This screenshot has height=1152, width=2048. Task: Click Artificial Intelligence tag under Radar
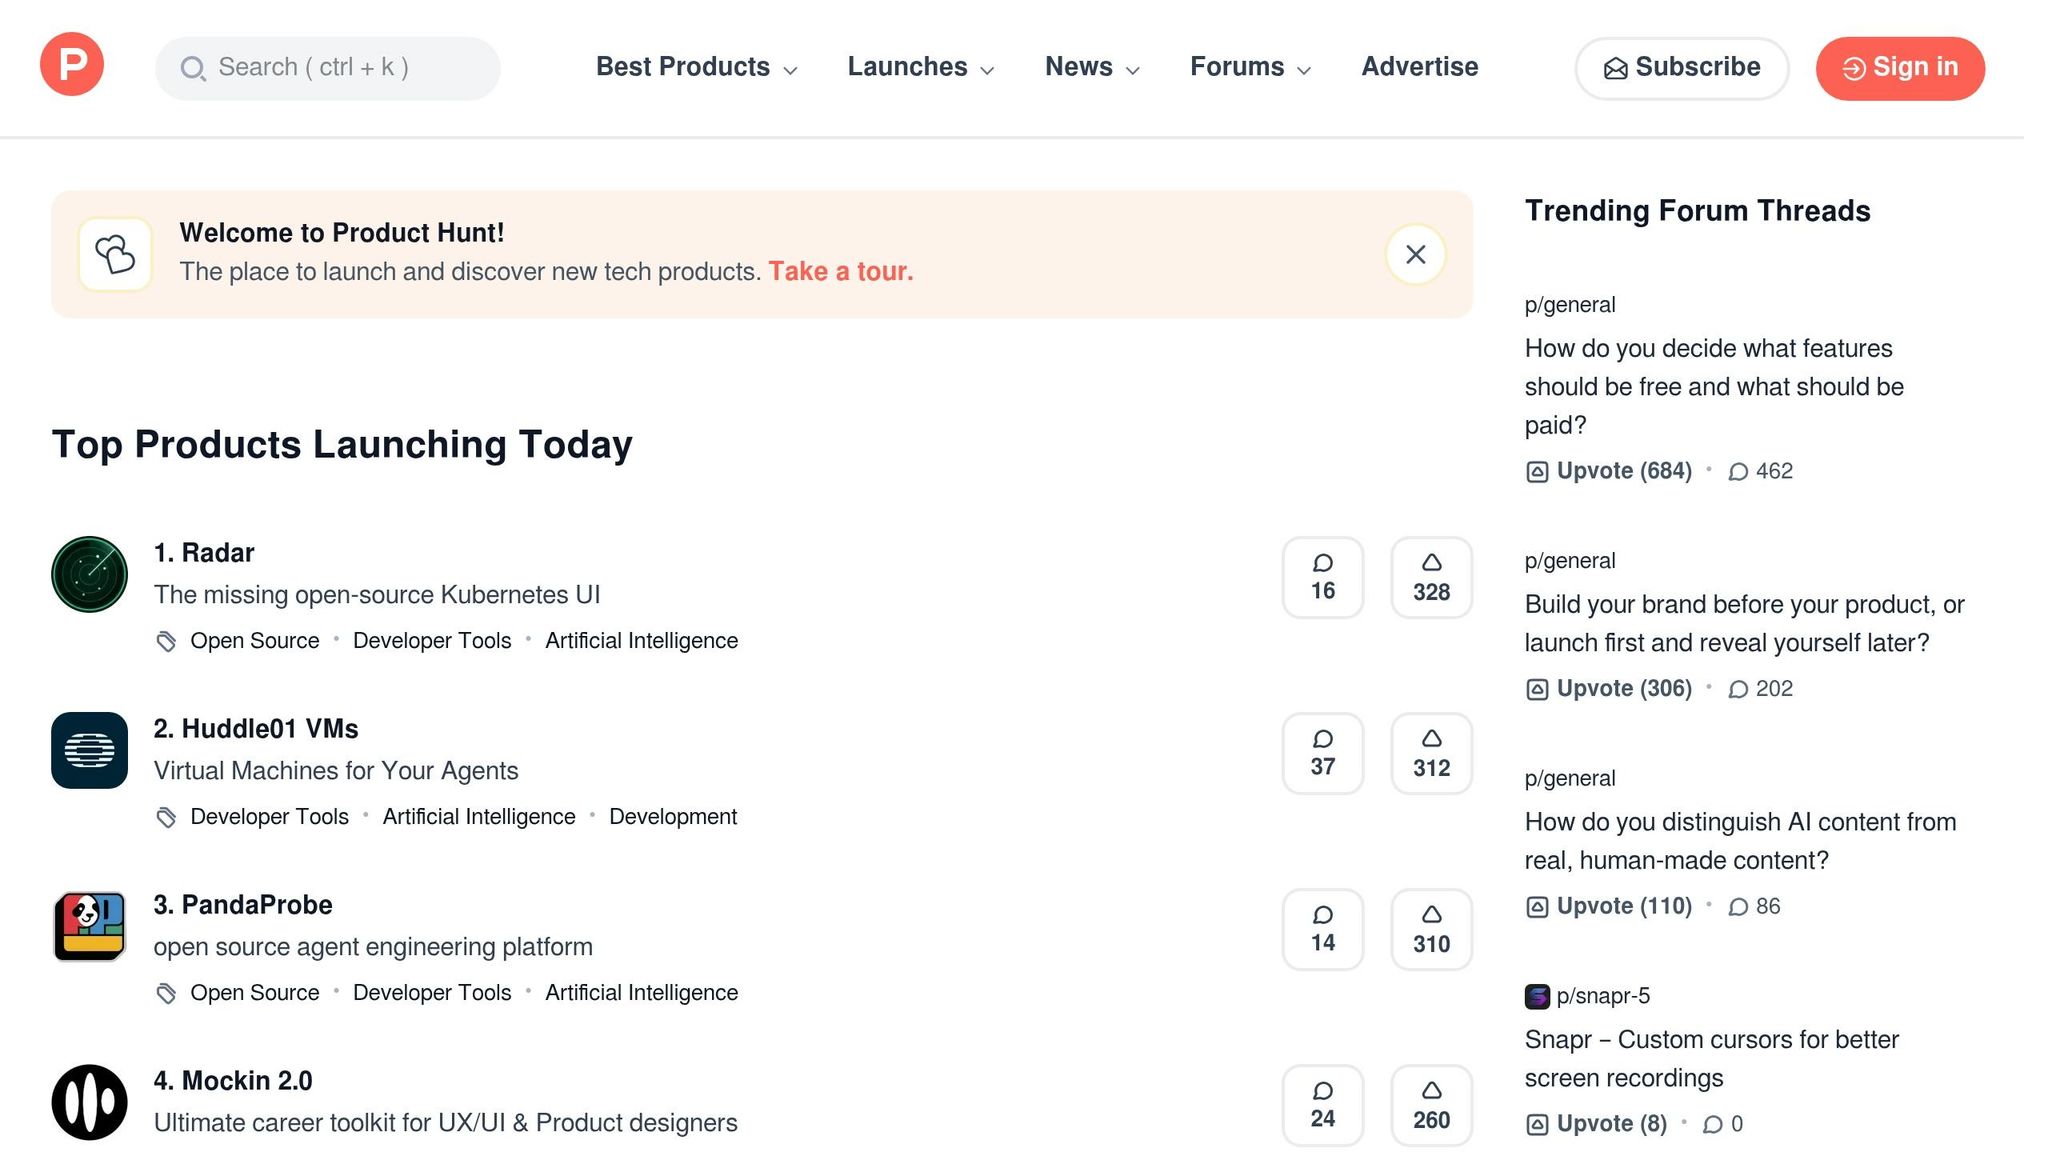pos(641,641)
